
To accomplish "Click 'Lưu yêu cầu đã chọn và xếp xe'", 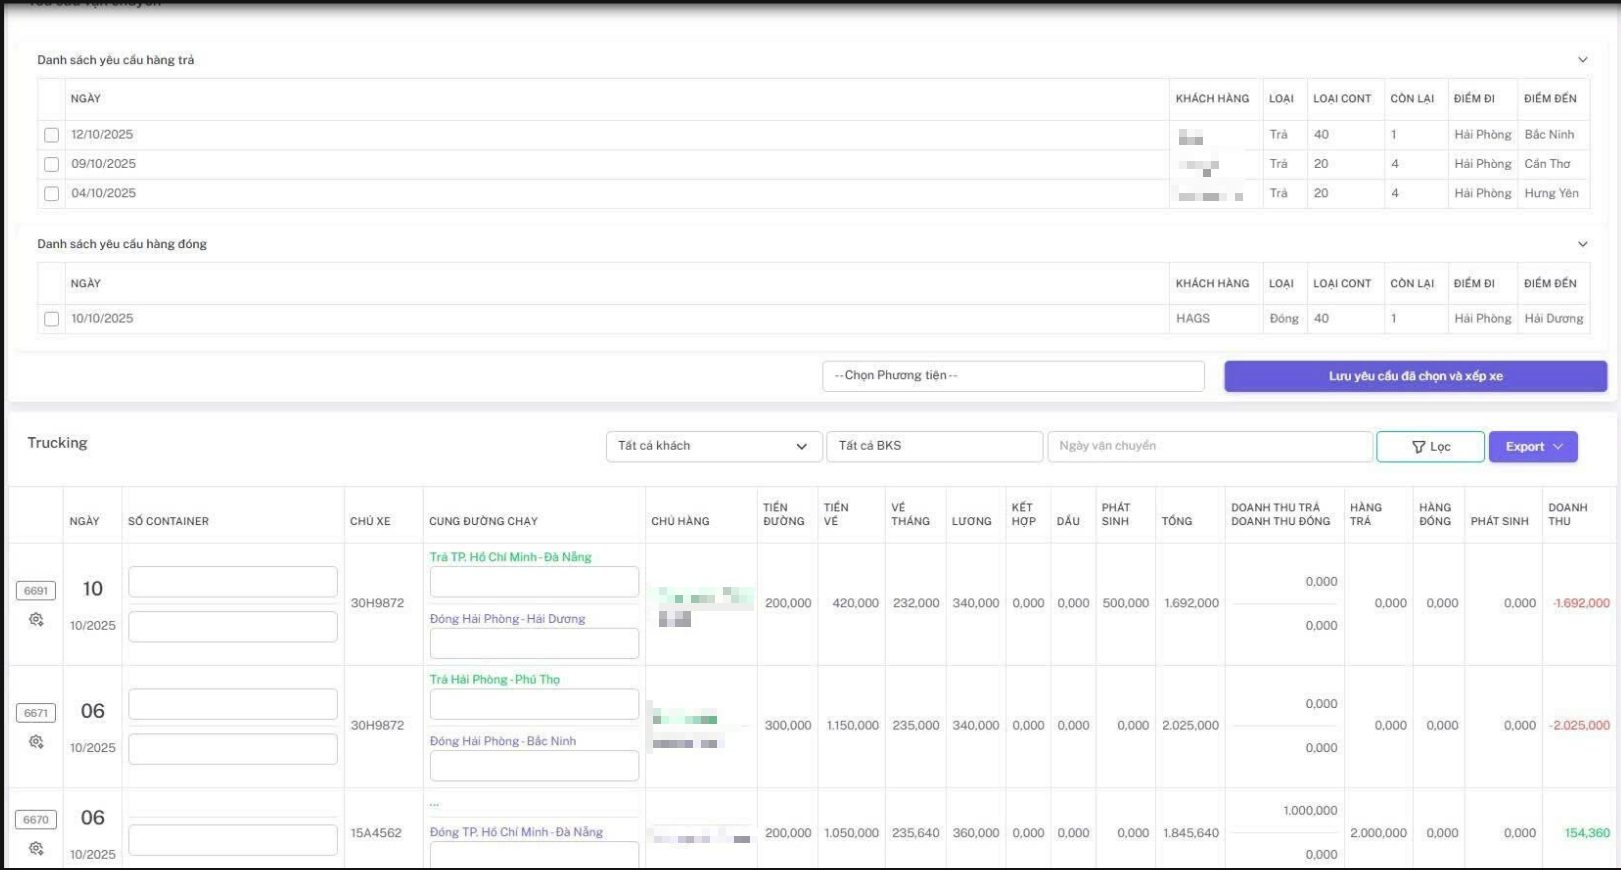I will pos(1415,376).
